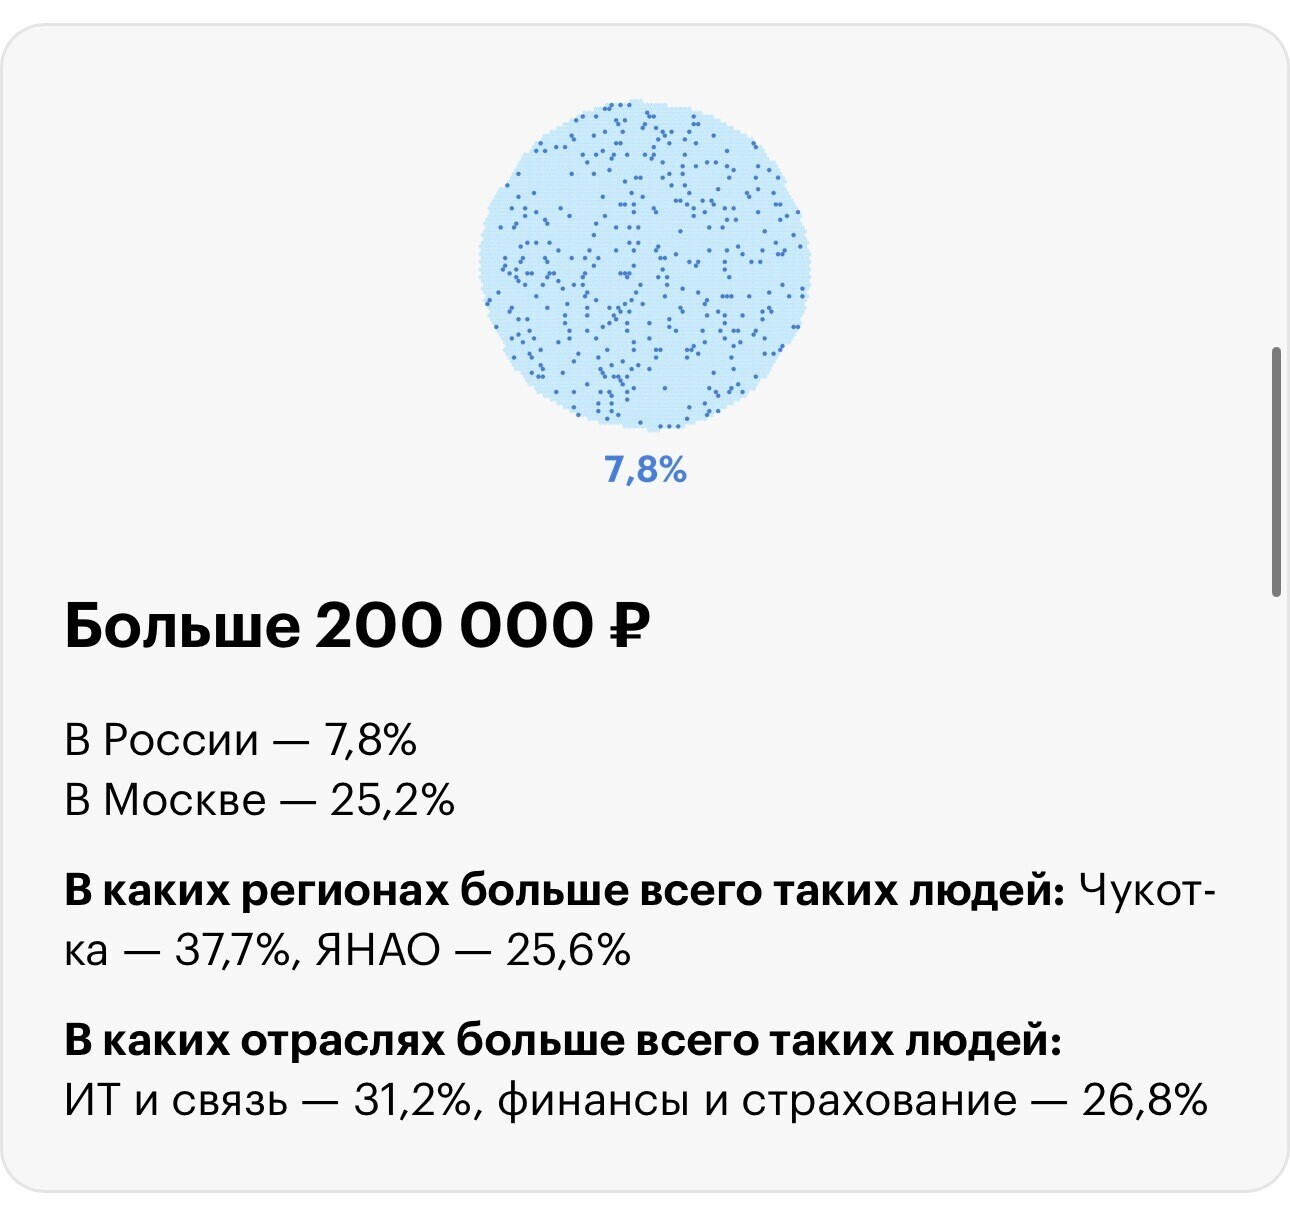Click the line «В Москве — 25,2%»
The width and height of the screenshot is (1290, 1209).
260,800
